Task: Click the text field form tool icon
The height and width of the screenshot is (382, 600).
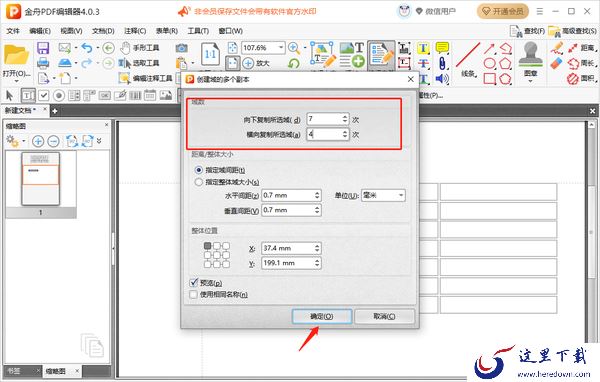Action: point(28,95)
